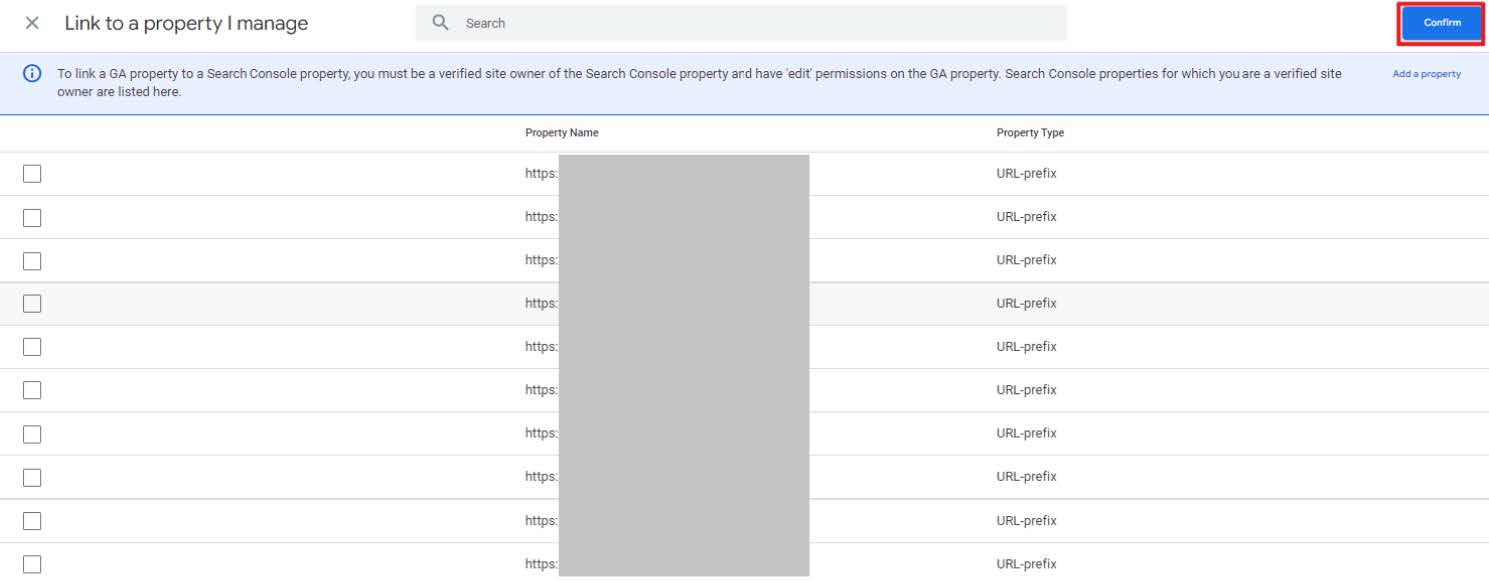The height and width of the screenshot is (583, 1489).
Task: Tick the checkbox in the ninth property row
Action: 32,521
